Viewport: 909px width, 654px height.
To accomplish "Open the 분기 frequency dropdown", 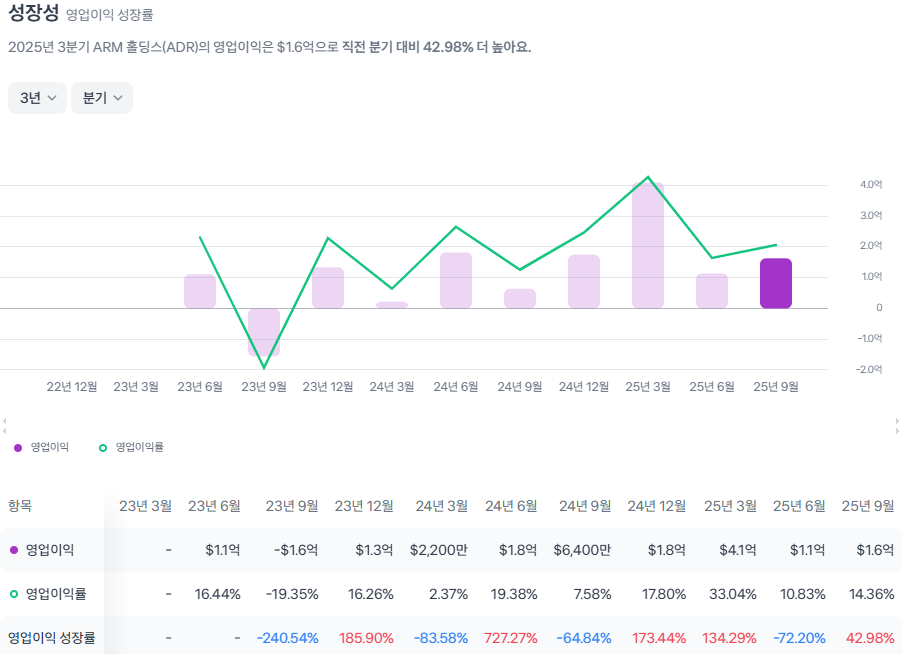I will coord(101,97).
